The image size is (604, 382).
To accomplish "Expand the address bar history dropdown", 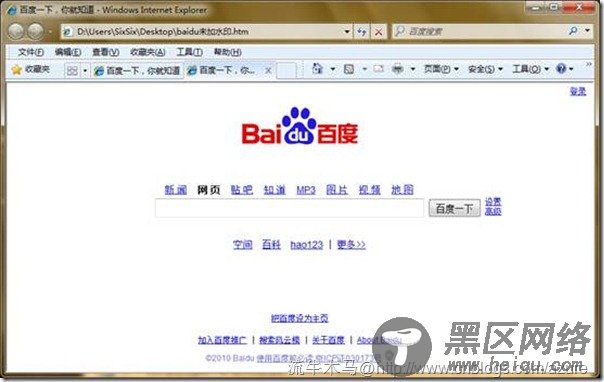I will 347,32.
